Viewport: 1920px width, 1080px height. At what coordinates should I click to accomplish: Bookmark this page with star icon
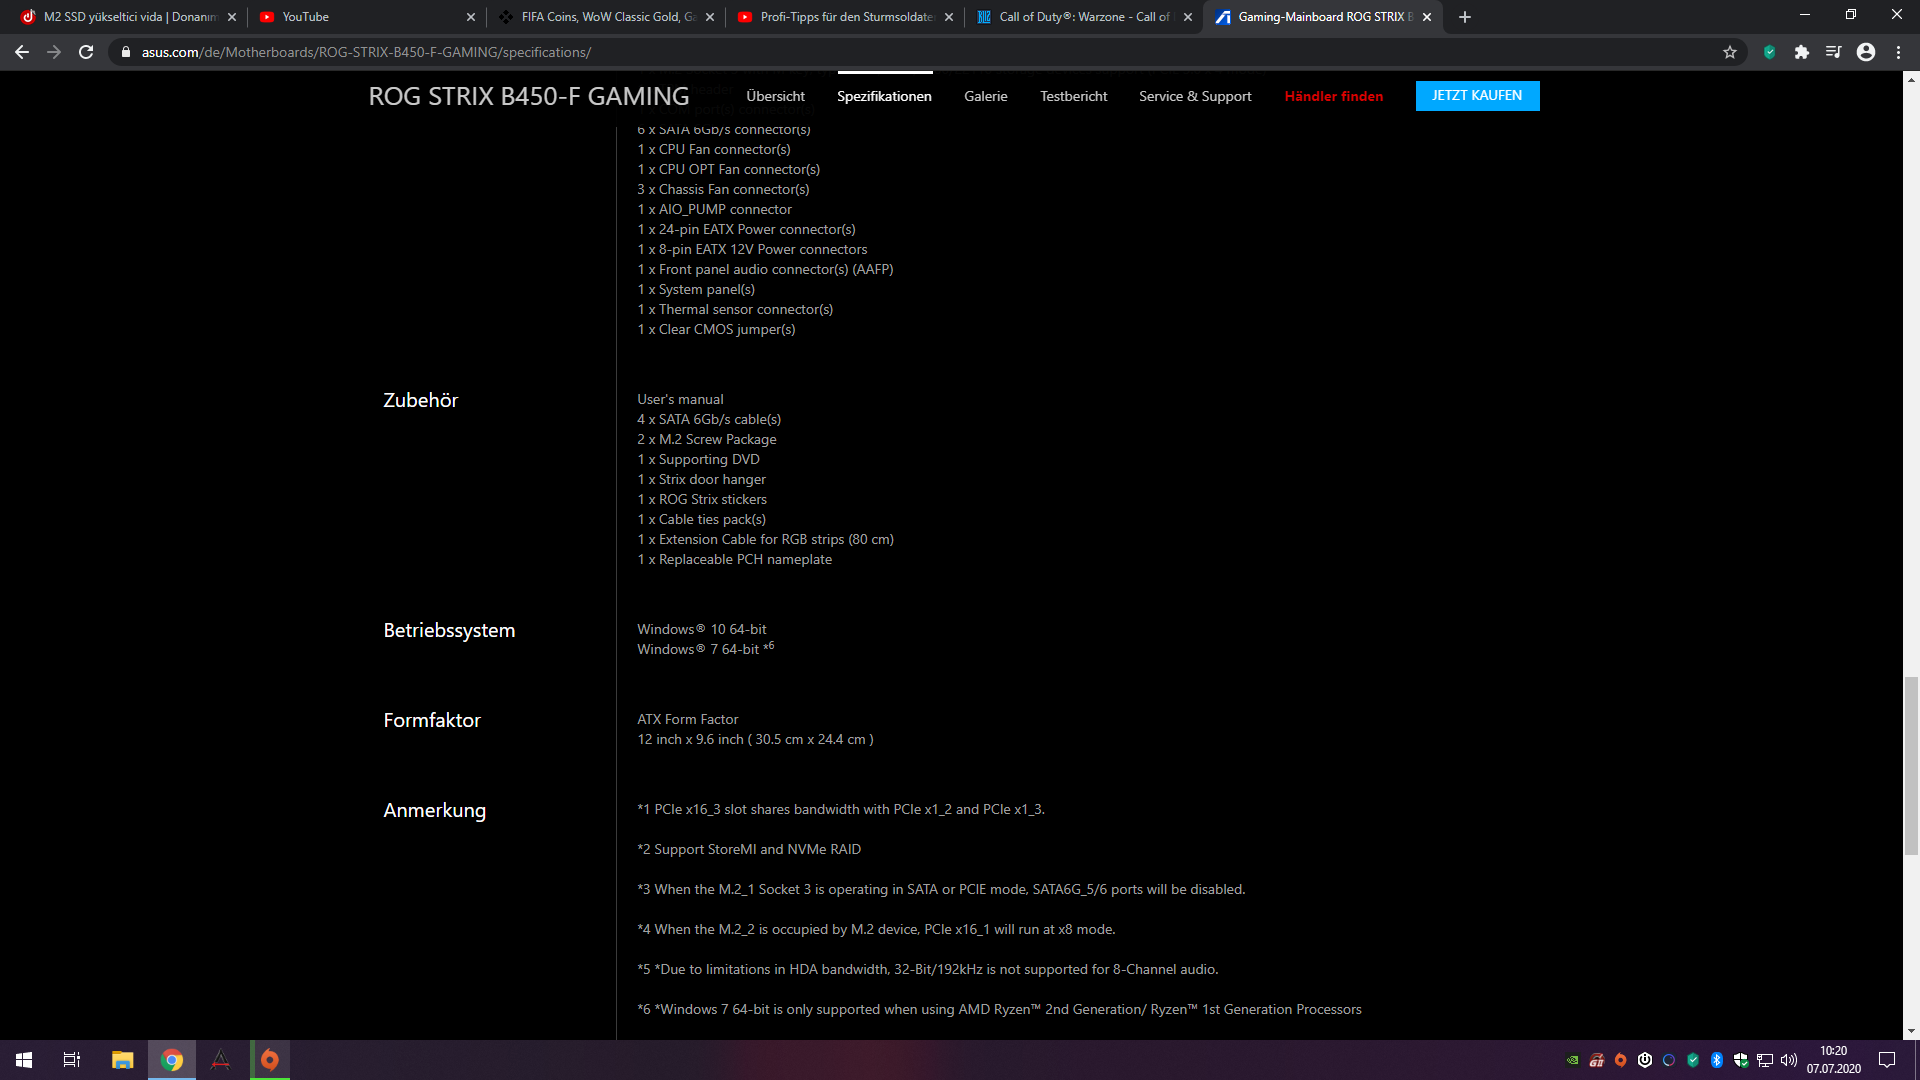[x=1730, y=52]
